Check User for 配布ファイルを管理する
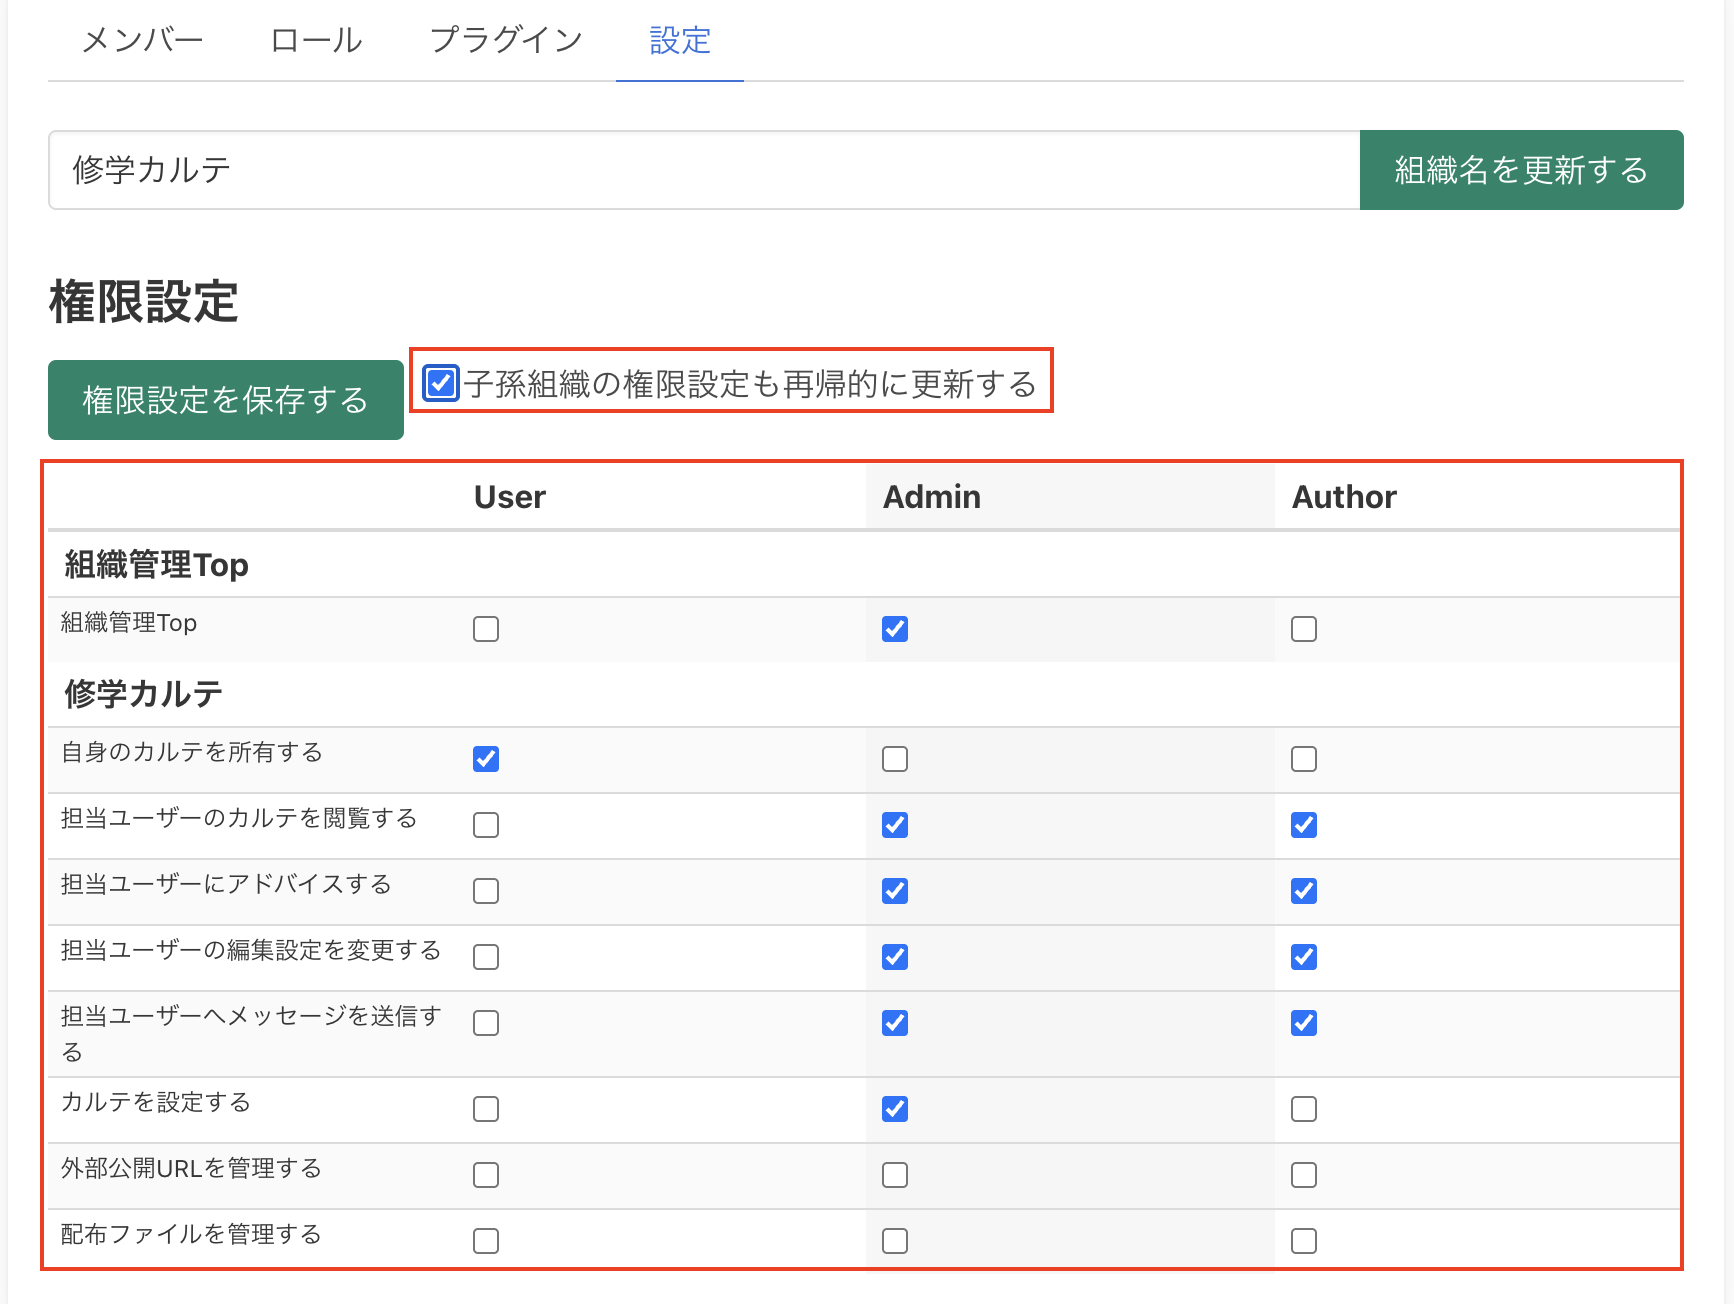 (486, 1241)
